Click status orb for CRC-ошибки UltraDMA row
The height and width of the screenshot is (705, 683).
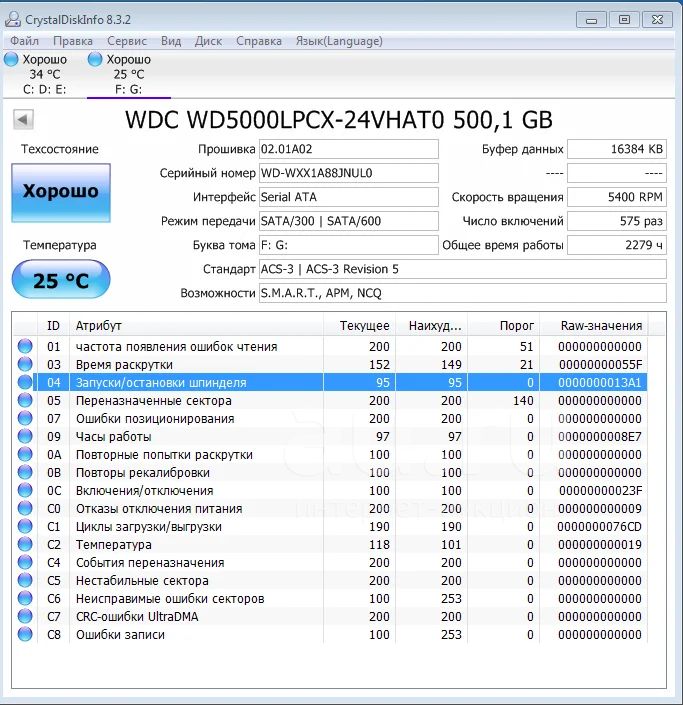(x=25, y=616)
